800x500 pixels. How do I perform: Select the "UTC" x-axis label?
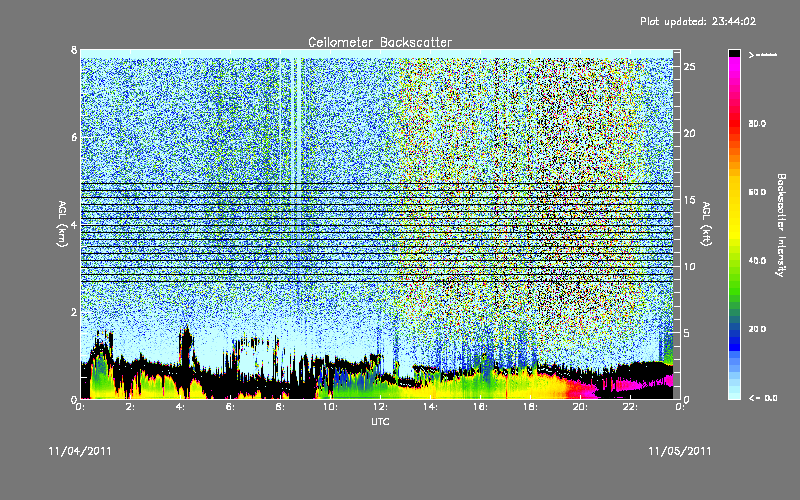click(x=380, y=421)
